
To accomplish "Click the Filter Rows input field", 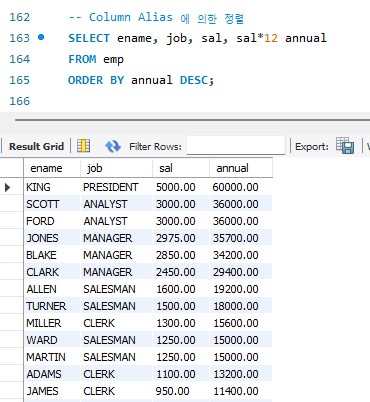I will pyautogui.click(x=236, y=146).
